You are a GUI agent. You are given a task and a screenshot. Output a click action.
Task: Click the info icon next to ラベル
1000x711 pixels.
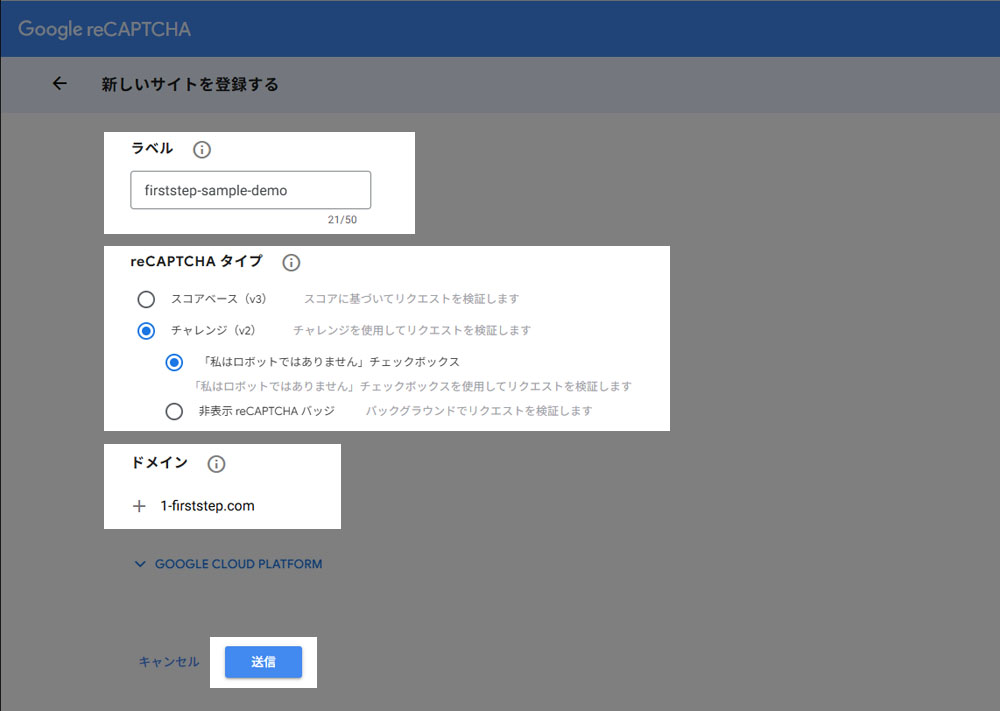tap(201, 150)
